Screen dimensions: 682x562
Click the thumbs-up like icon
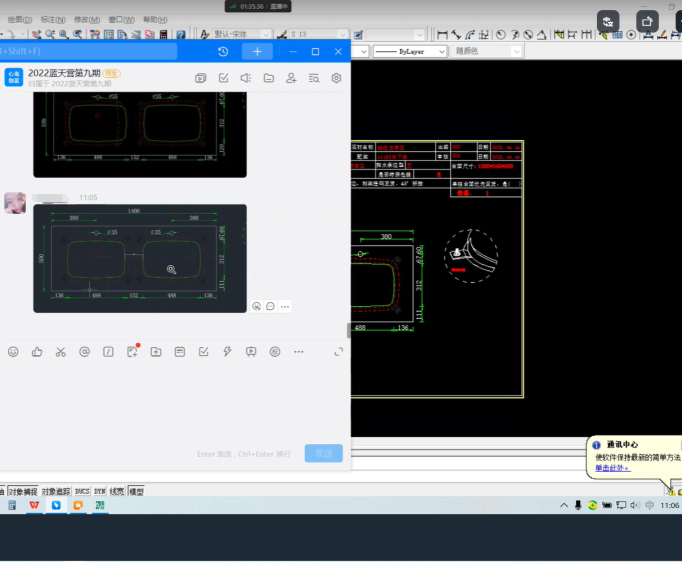click(x=37, y=352)
